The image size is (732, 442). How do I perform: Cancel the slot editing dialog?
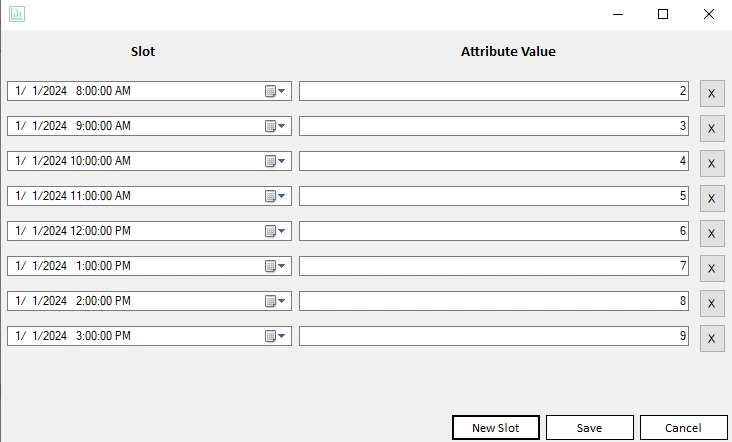point(683,428)
